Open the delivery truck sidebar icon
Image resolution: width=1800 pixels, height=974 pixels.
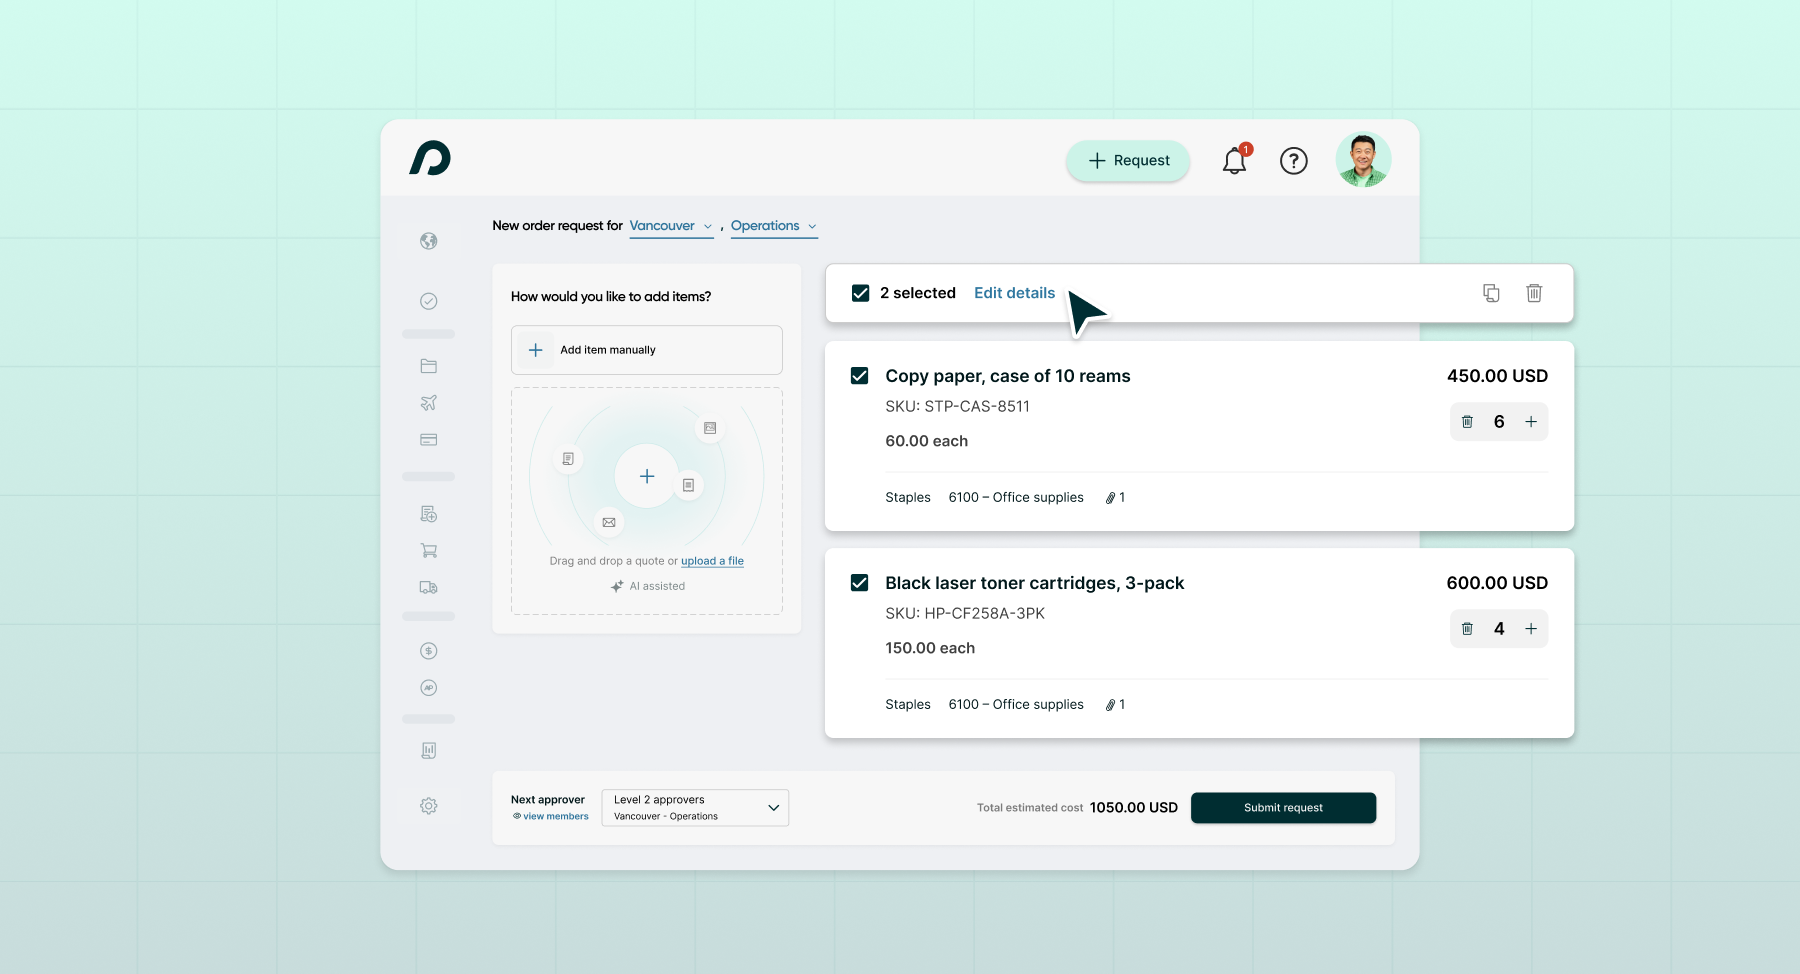click(x=429, y=588)
